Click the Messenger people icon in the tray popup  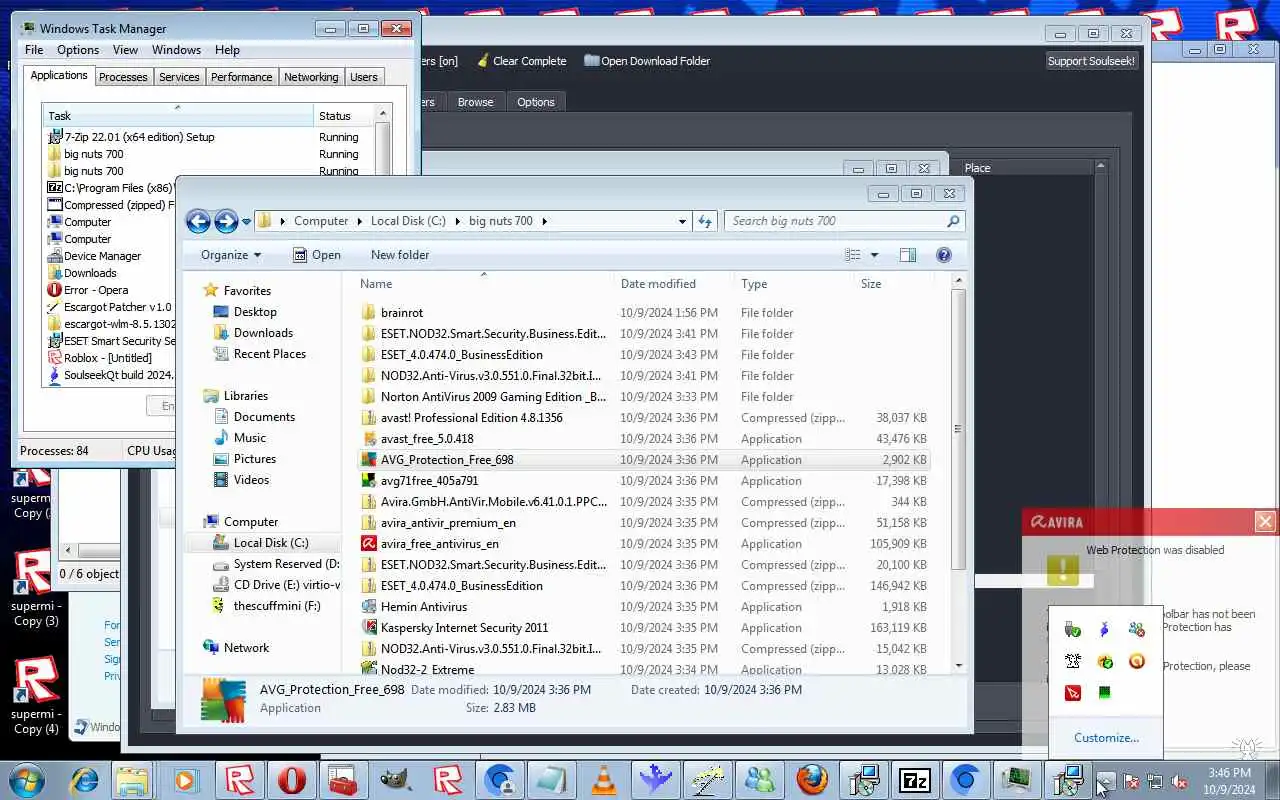click(1137, 629)
